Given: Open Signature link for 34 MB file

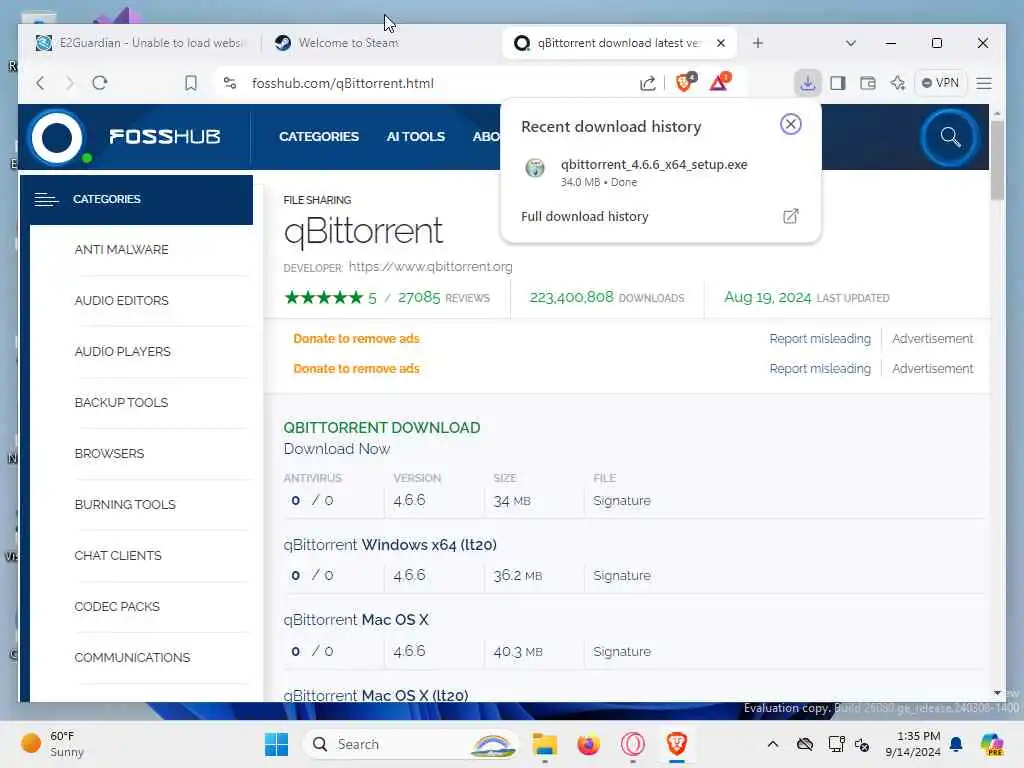Looking at the screenshot, I should [x=622, y=501].
